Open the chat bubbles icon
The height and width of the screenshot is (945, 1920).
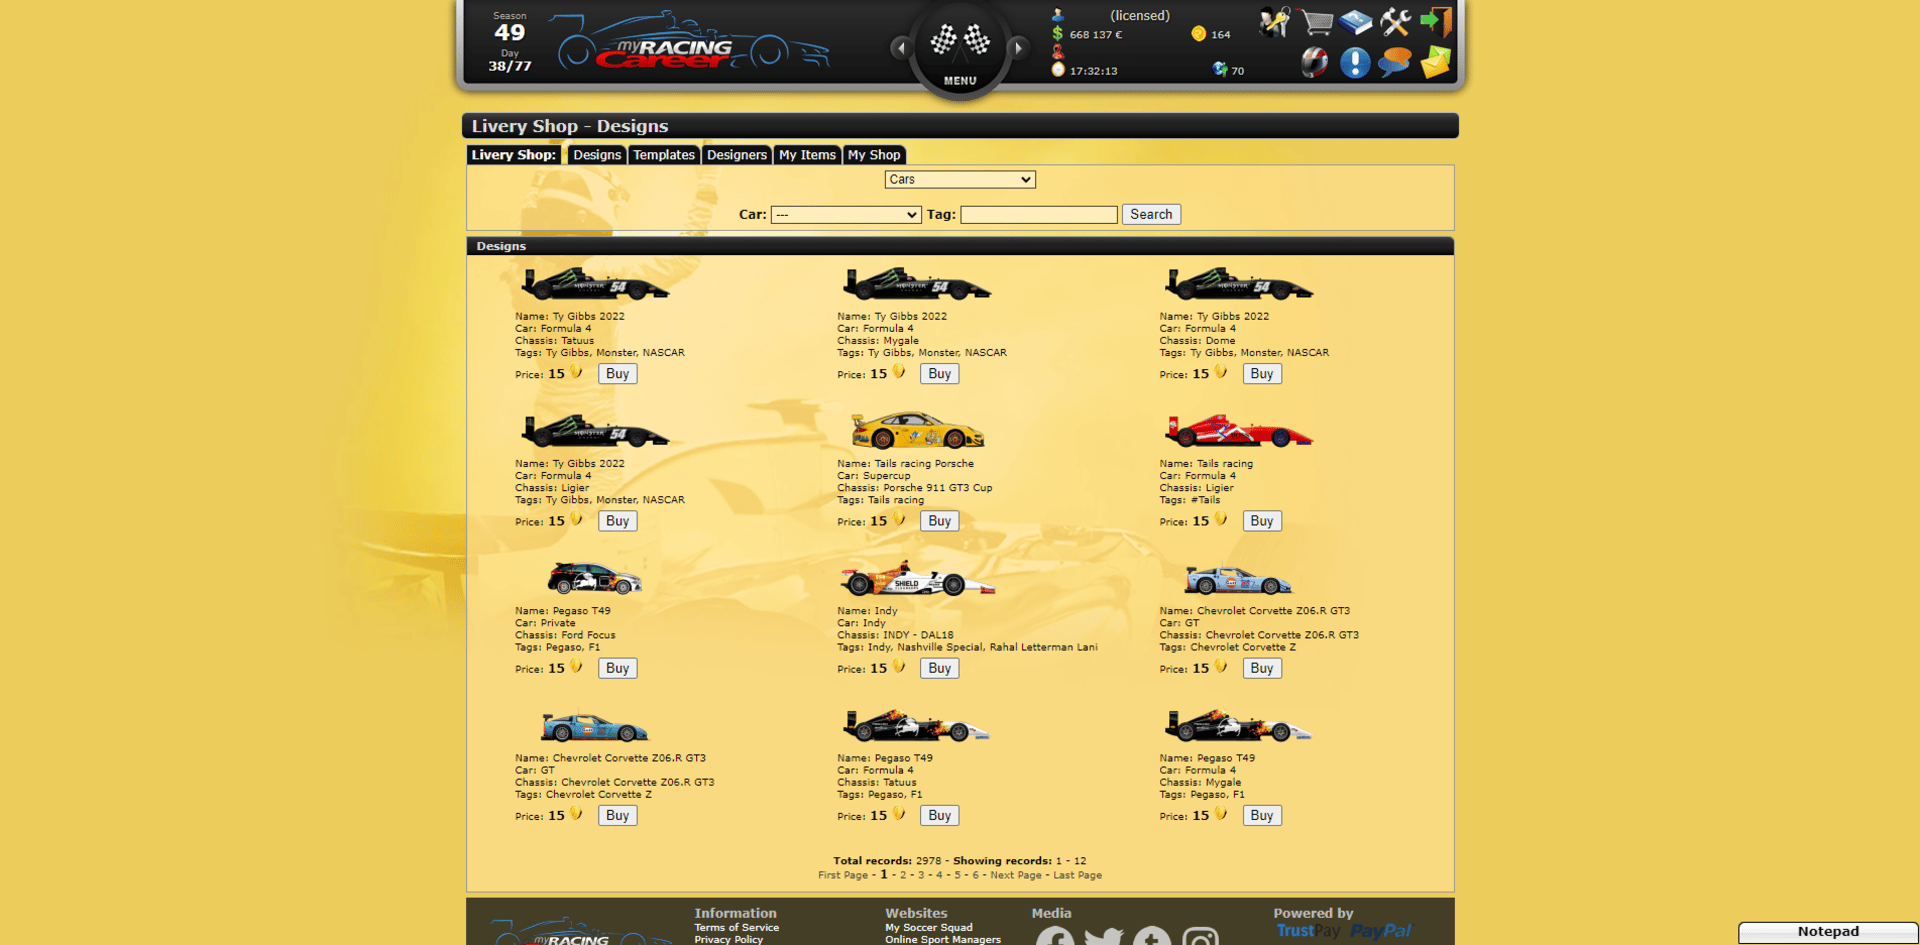click(1394, 63)
